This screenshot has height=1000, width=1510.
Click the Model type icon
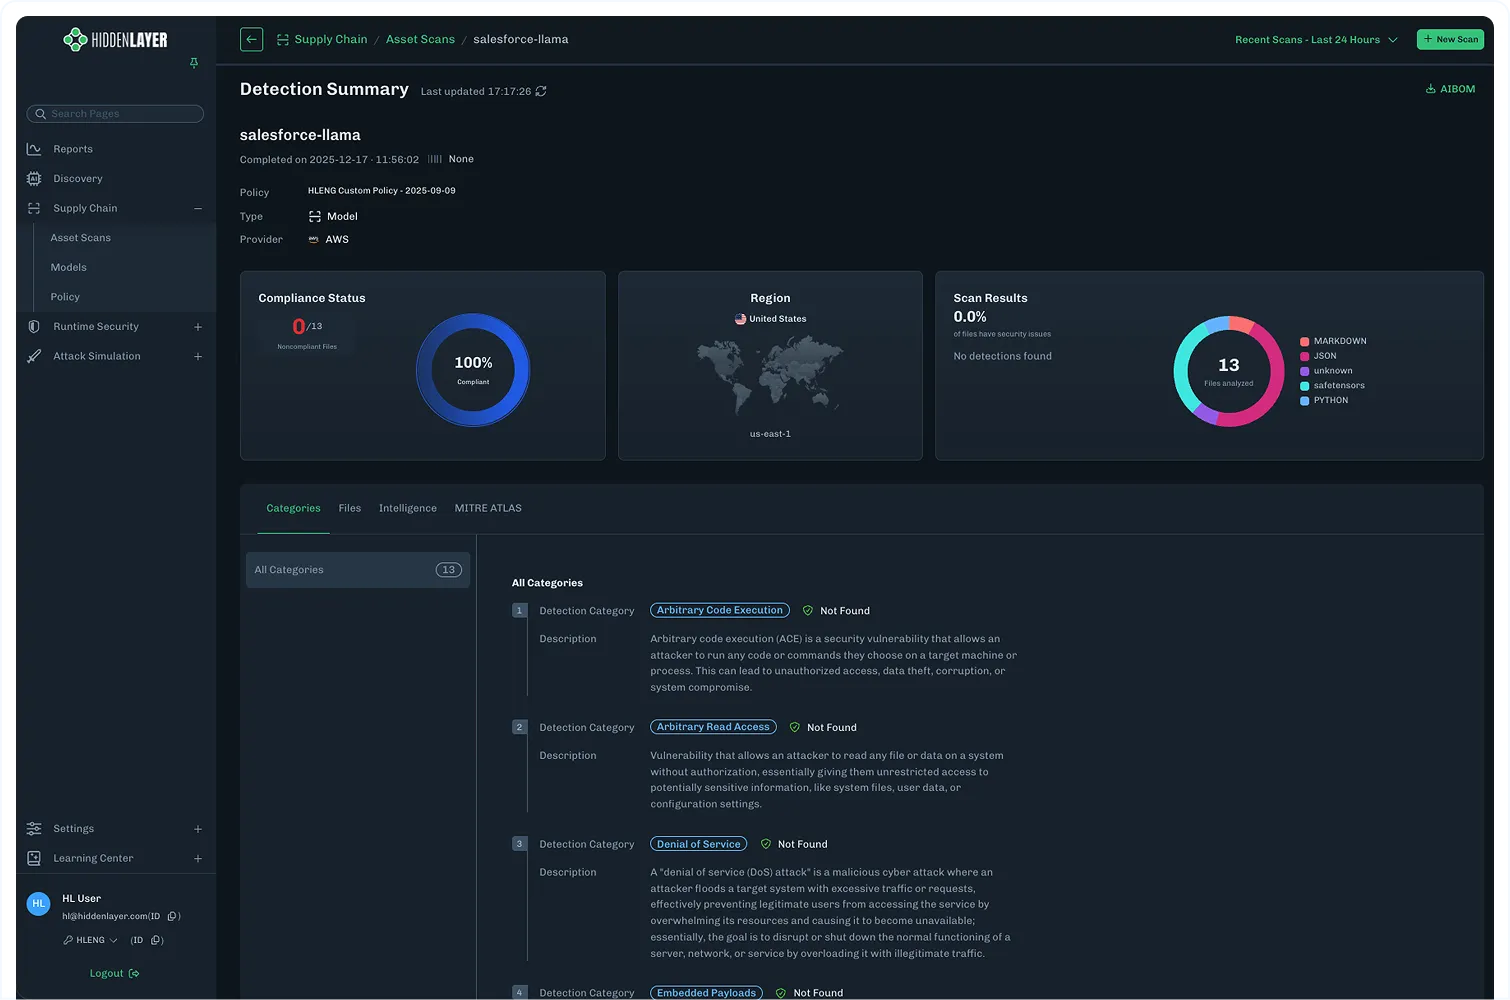coord(315,216)
